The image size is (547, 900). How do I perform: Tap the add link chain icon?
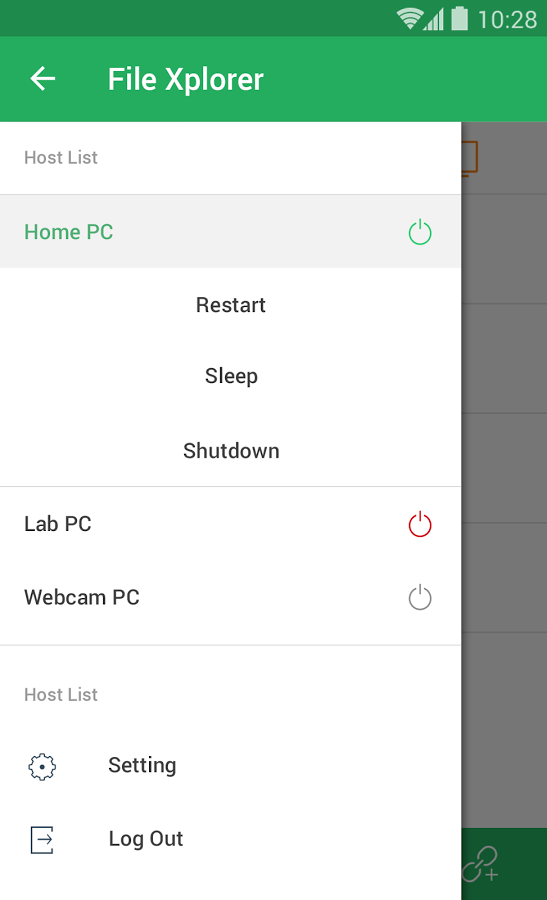point(480,863)
